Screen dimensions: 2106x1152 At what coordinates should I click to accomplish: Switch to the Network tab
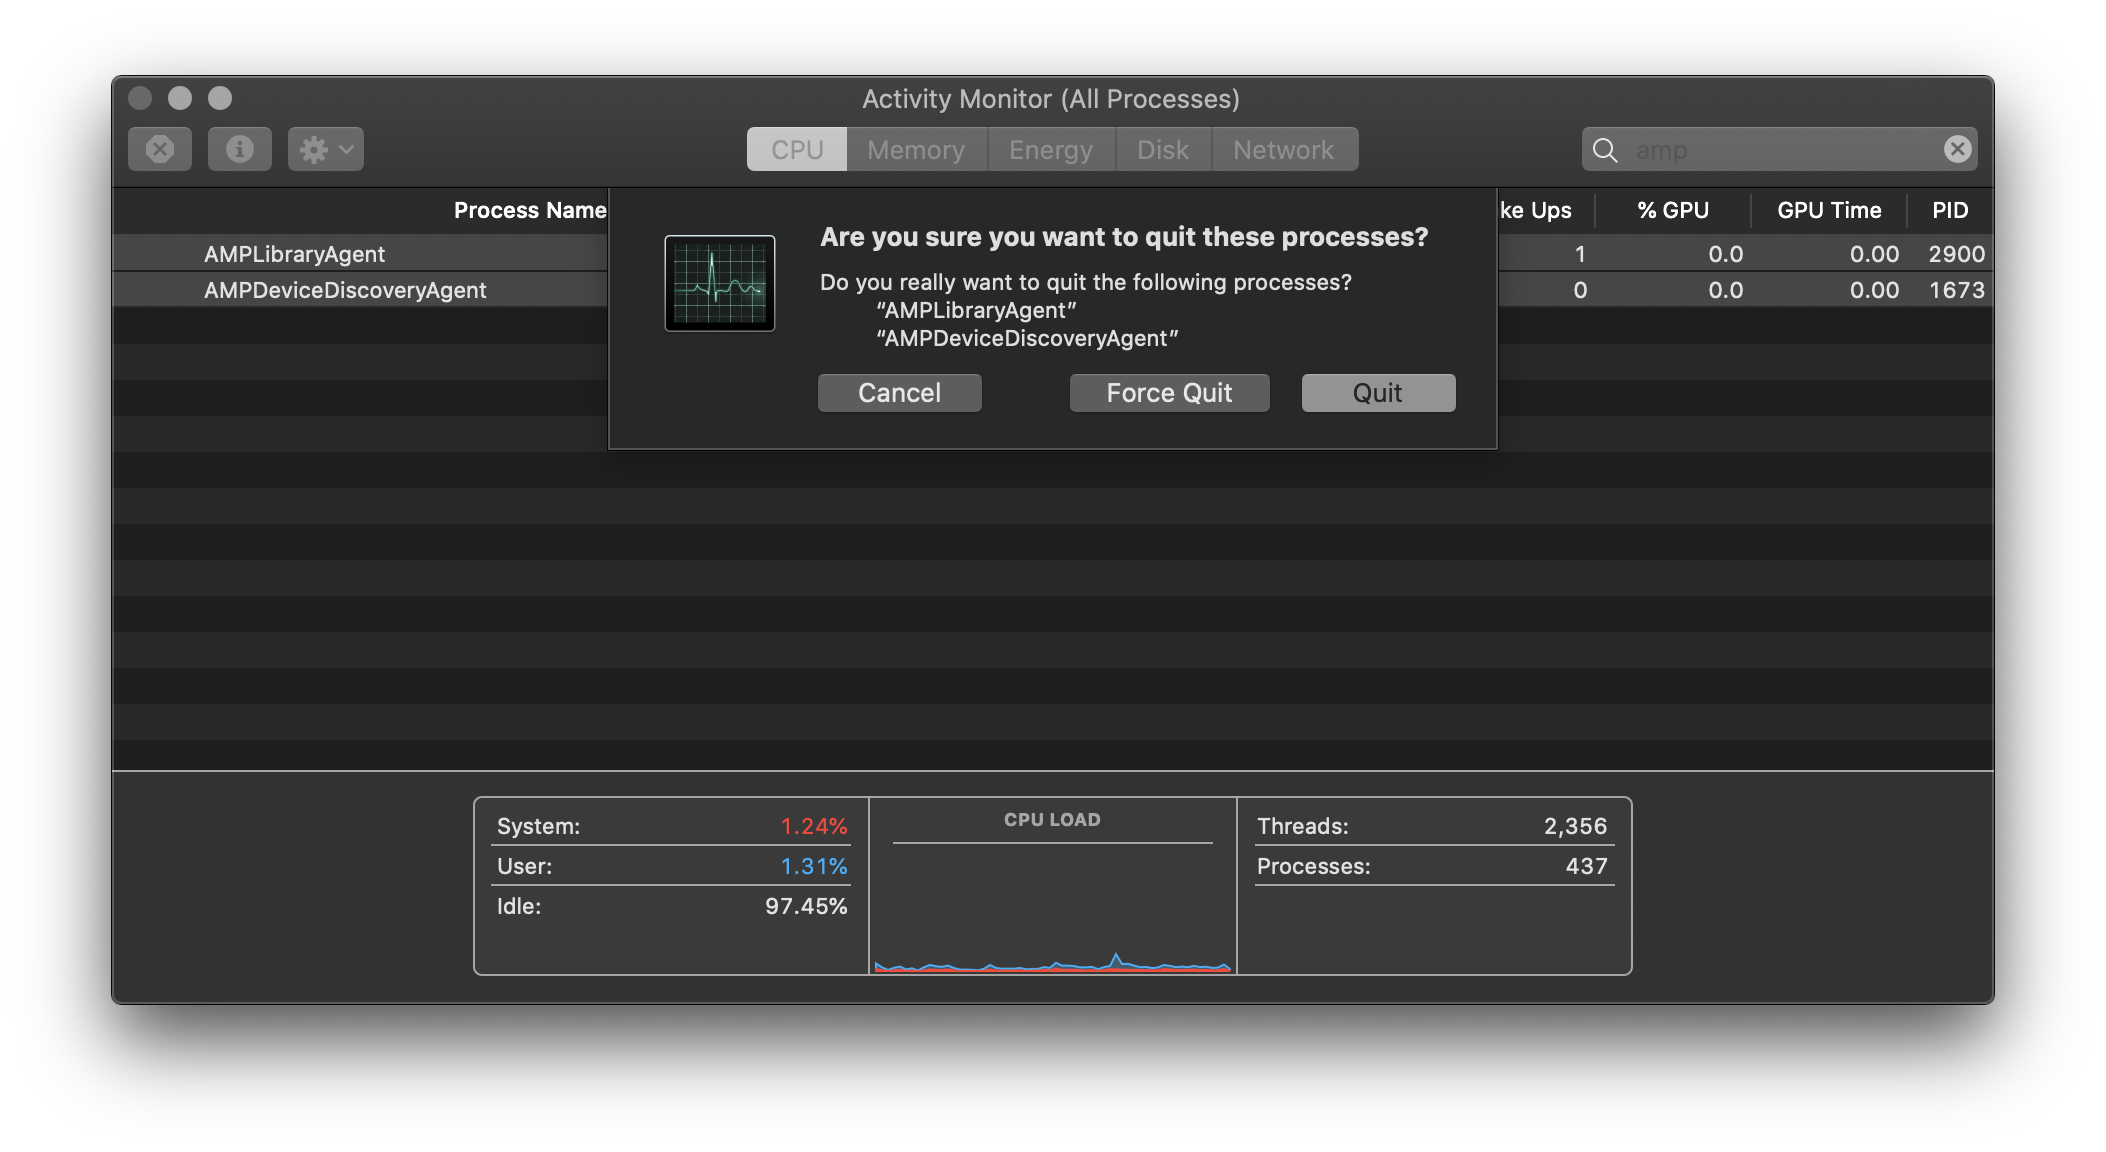(x=1284, y=149)
